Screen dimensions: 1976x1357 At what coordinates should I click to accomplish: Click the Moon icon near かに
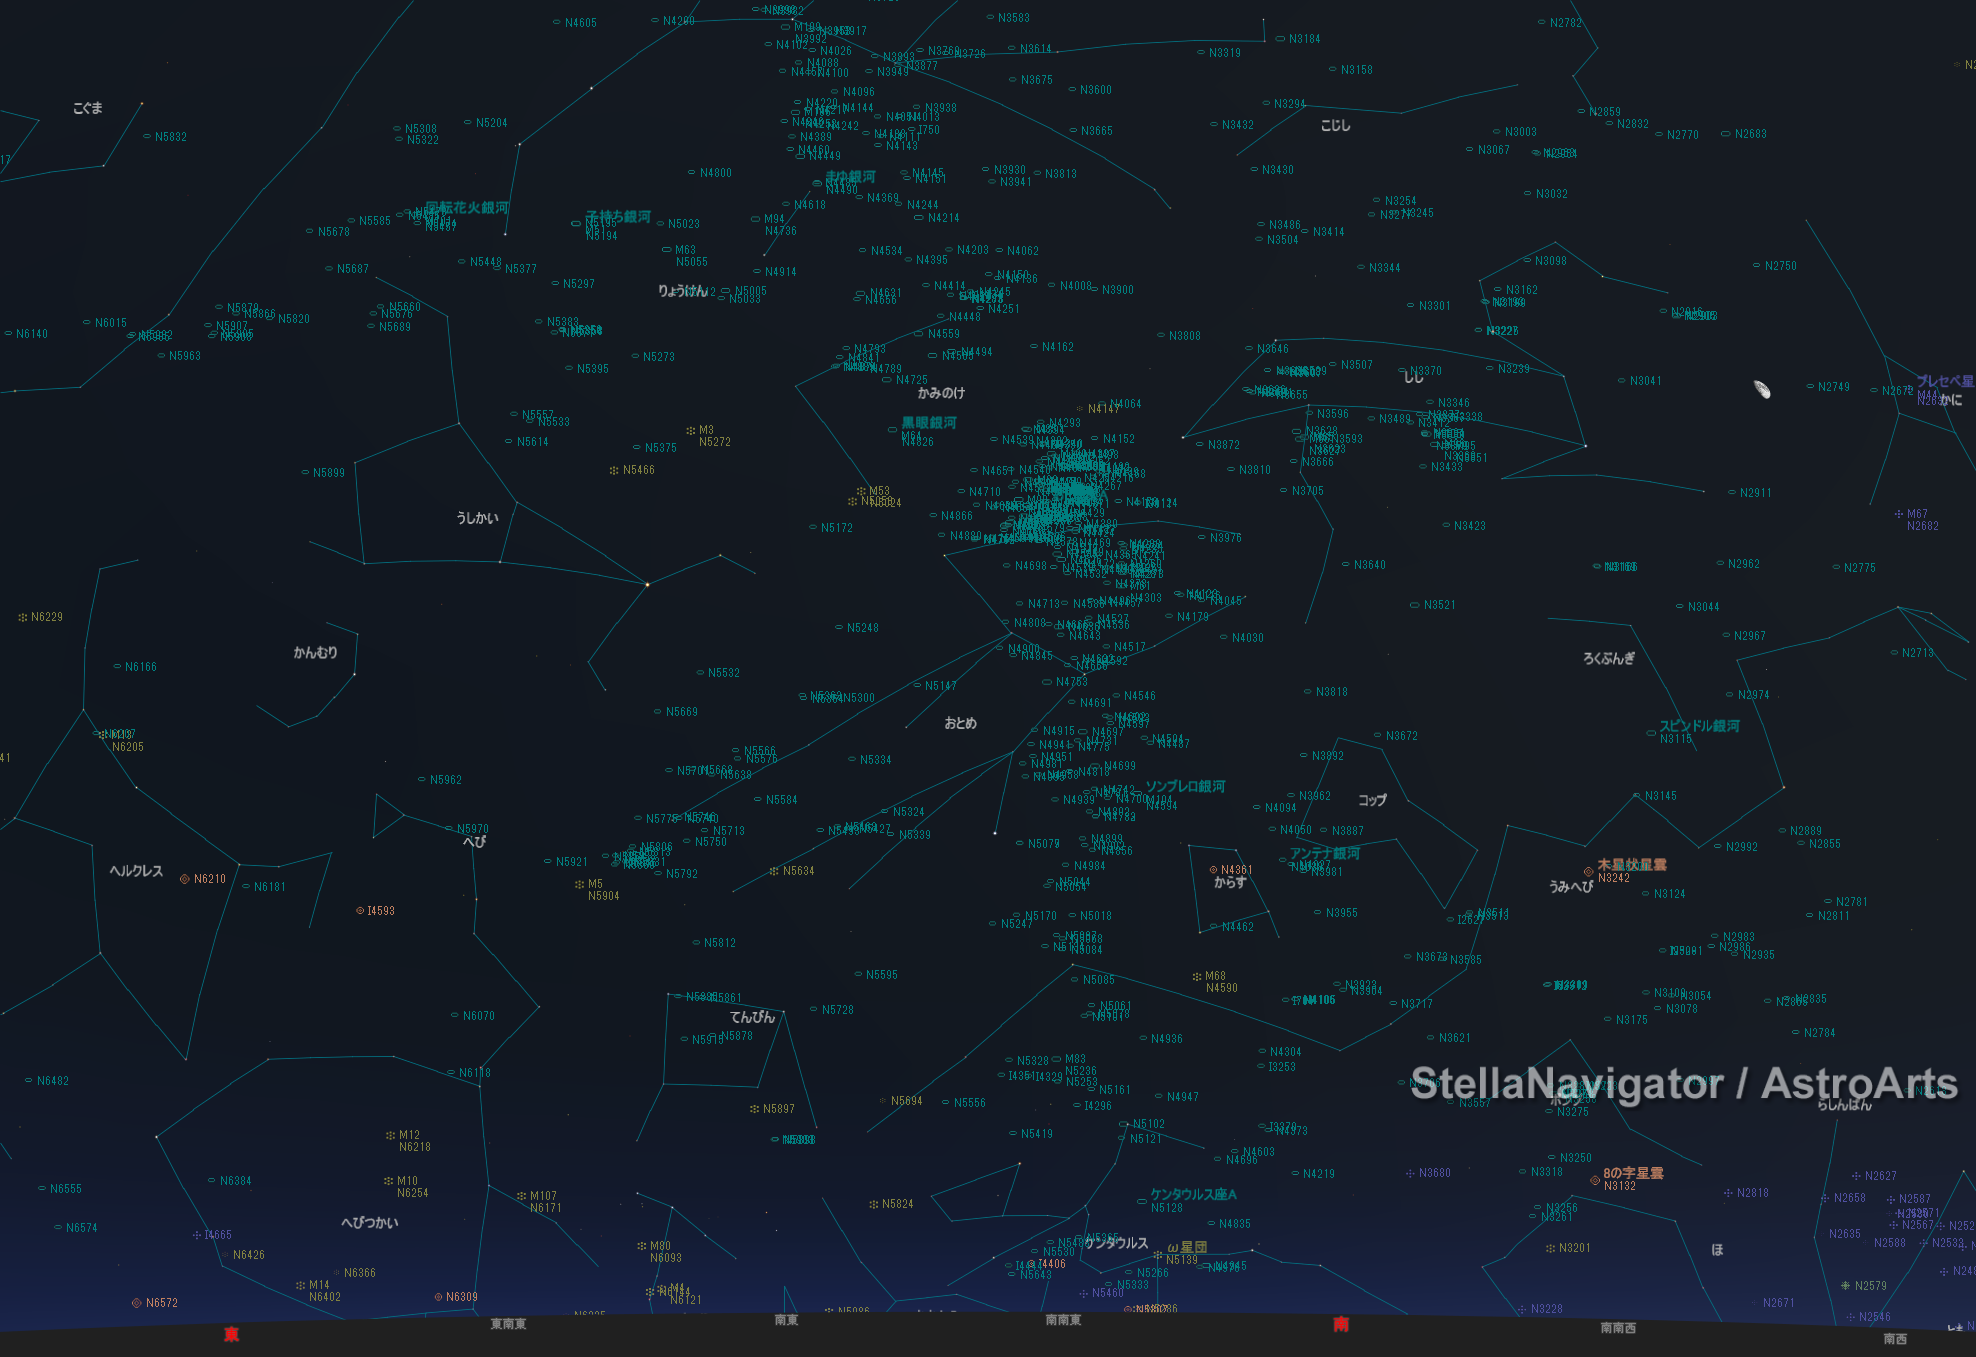1762,389
